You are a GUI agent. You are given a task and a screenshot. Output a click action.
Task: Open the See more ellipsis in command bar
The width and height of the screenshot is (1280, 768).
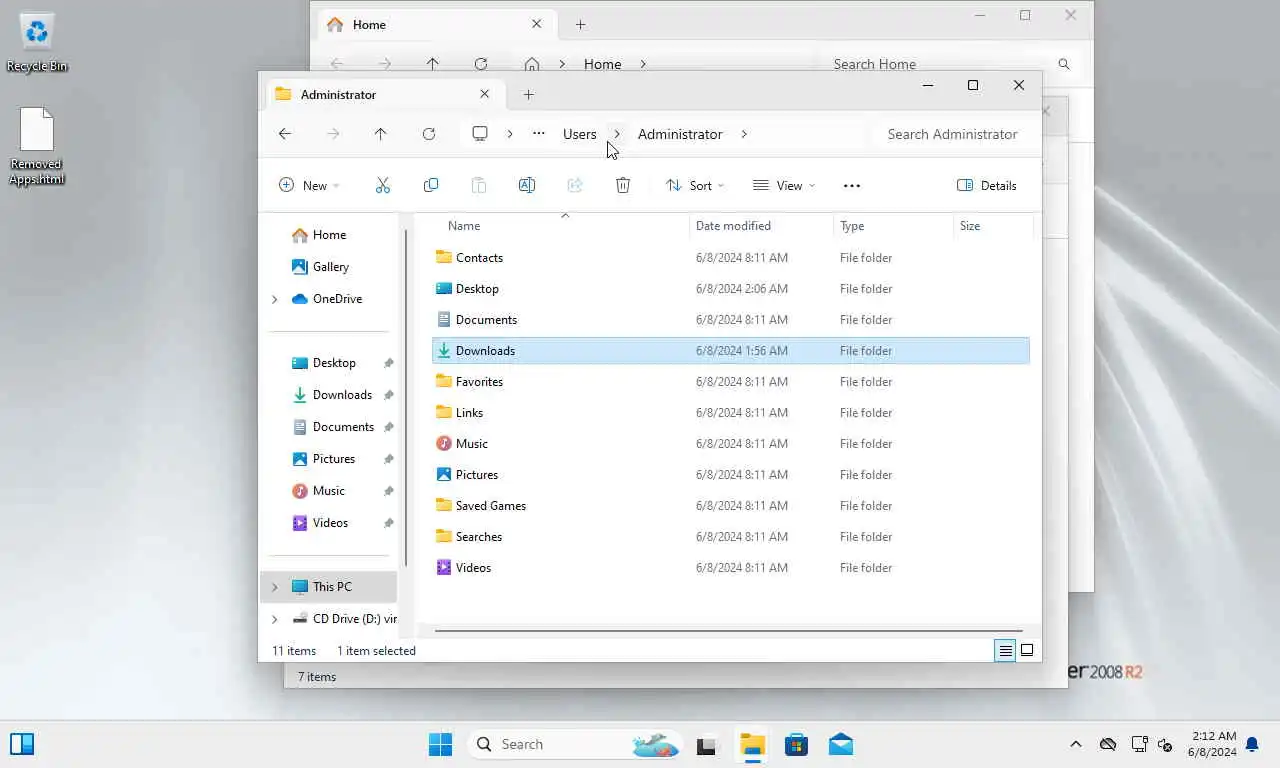[x=852, y=185]
